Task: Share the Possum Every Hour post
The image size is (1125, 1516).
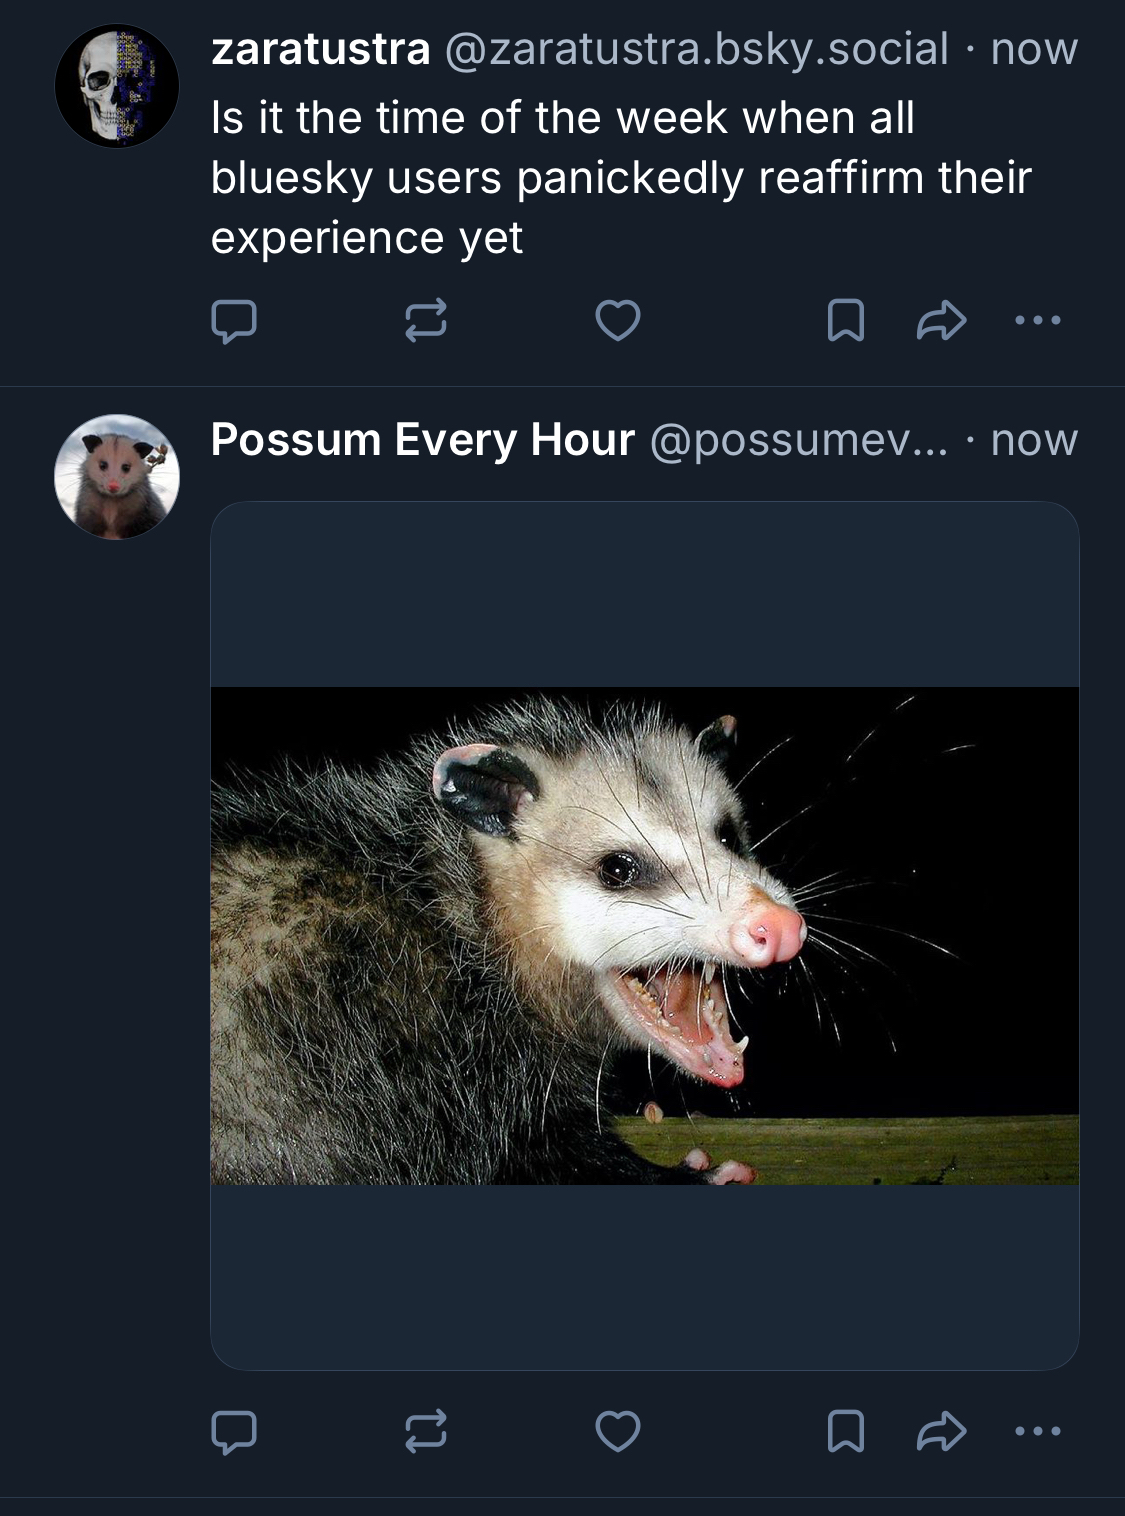Action: pos(941,1431)
